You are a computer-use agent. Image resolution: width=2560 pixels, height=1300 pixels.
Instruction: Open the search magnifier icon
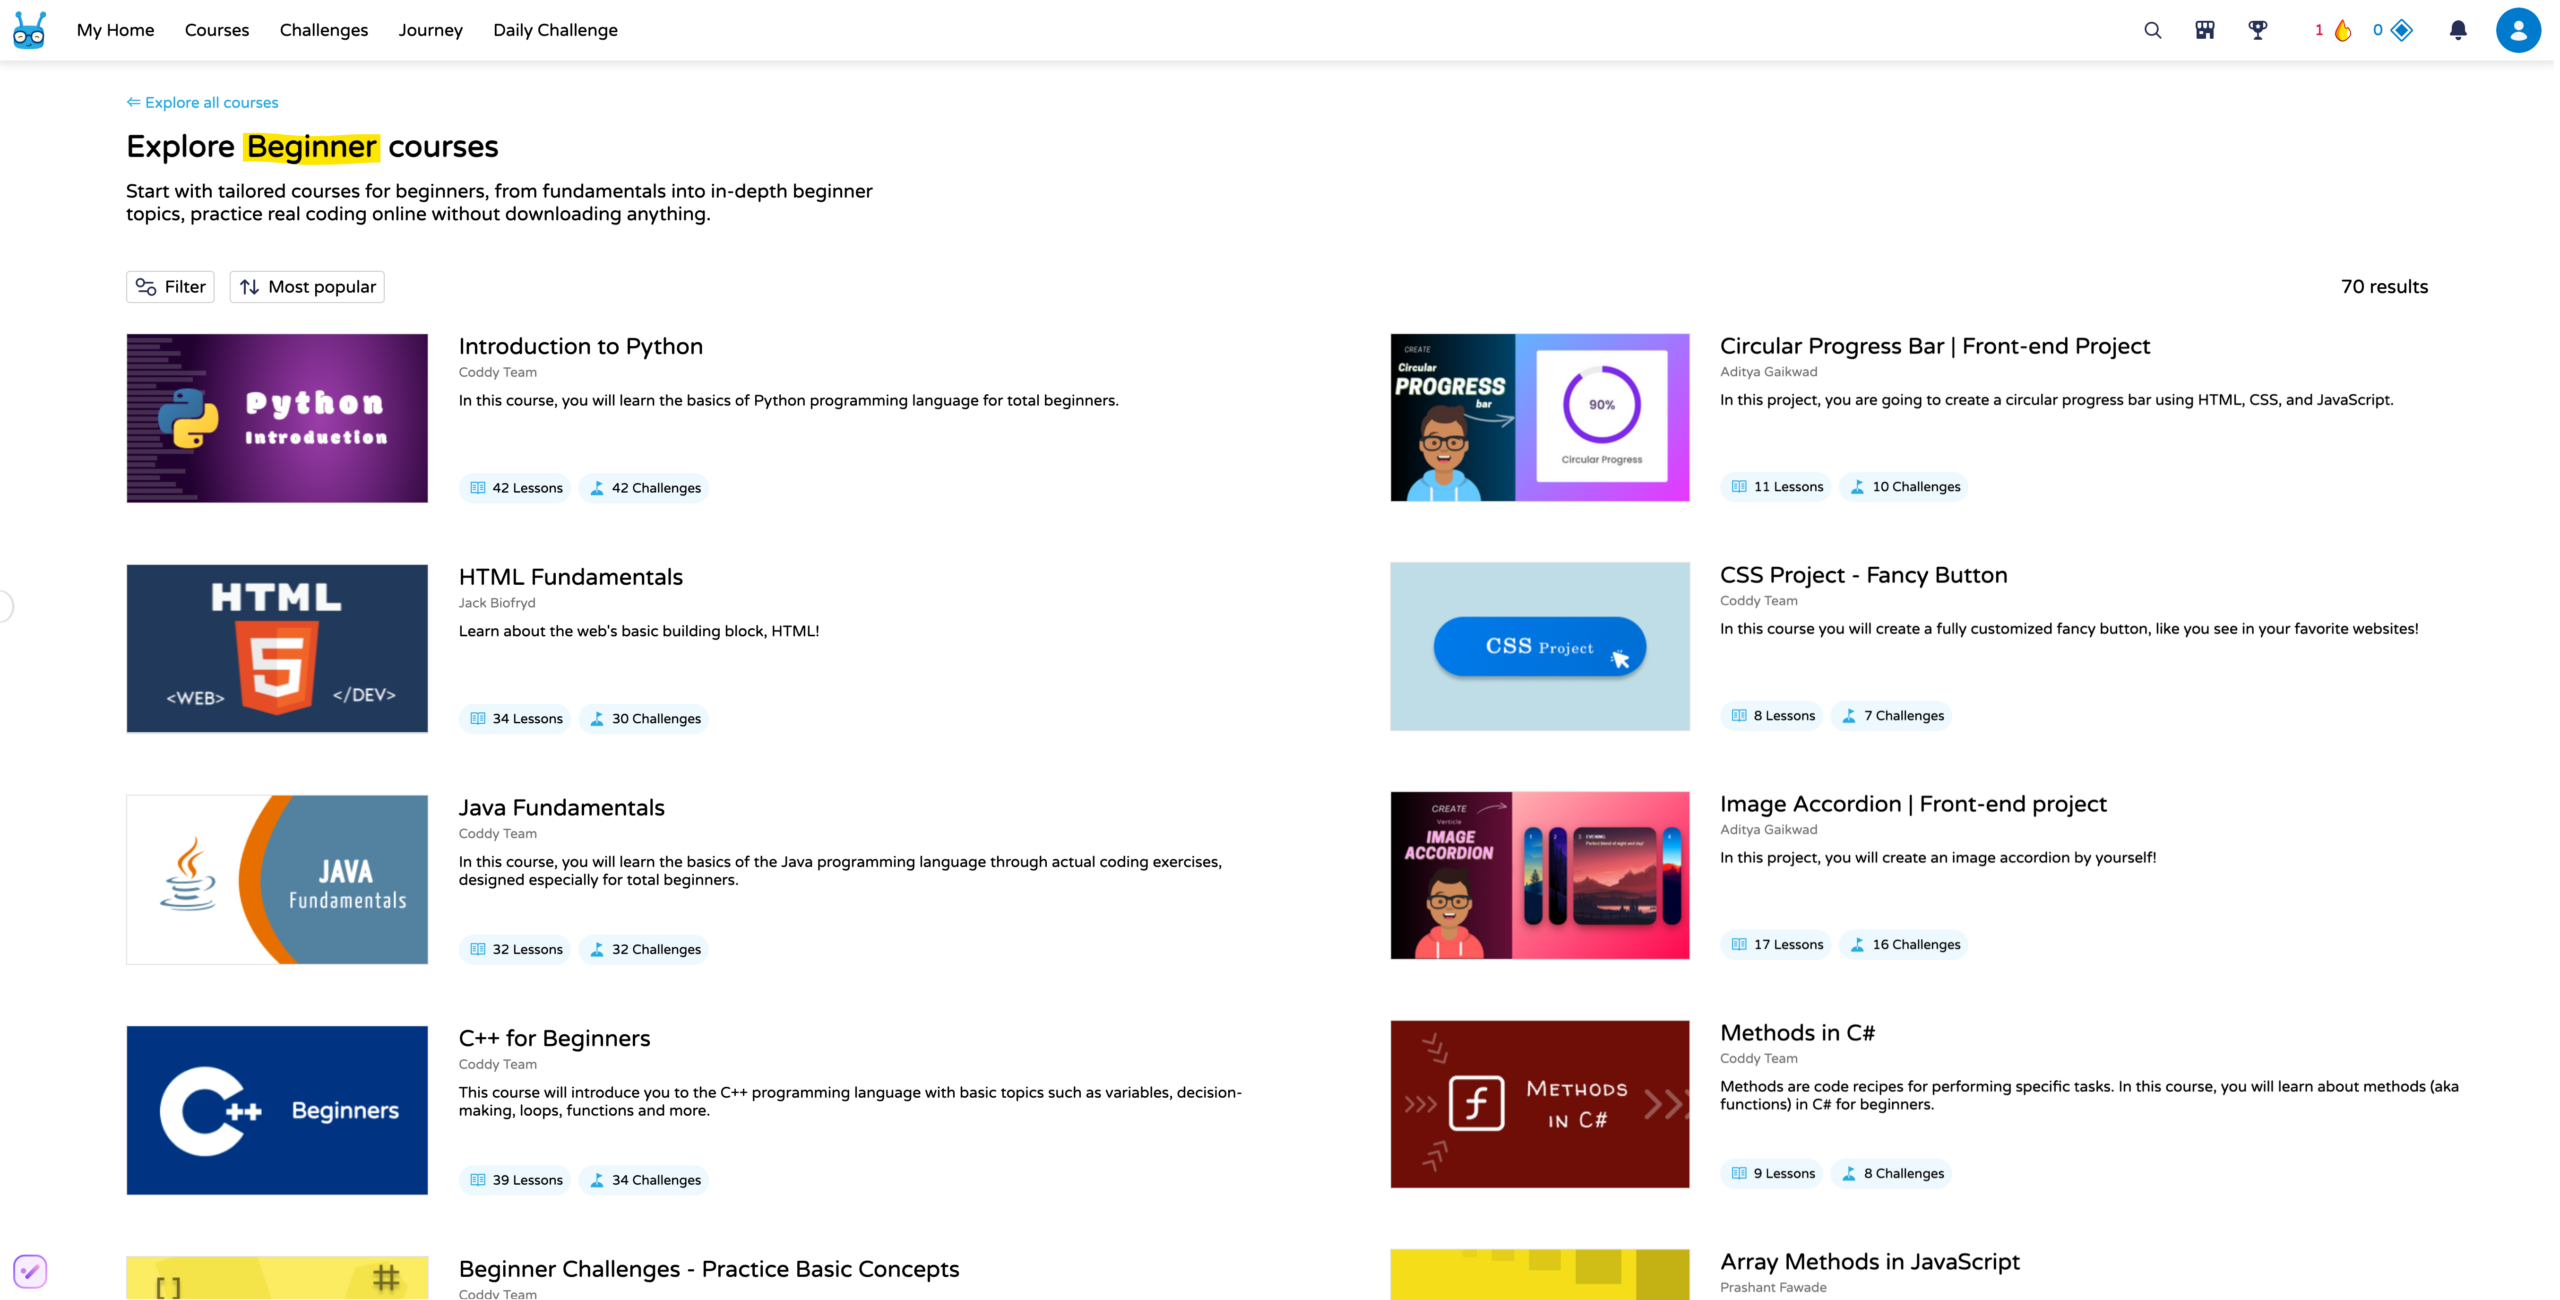[x=2152, y=30]
